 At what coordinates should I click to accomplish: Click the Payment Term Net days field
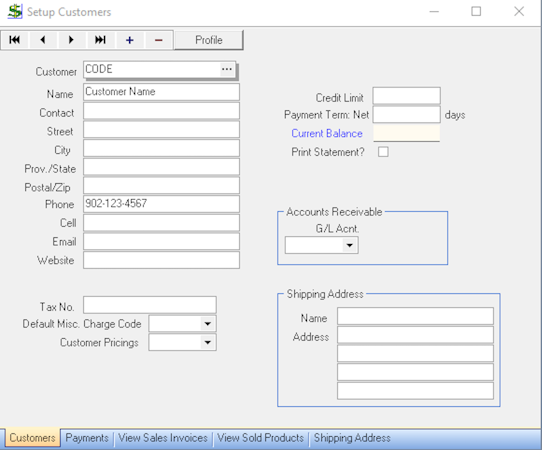coord(406,114)
